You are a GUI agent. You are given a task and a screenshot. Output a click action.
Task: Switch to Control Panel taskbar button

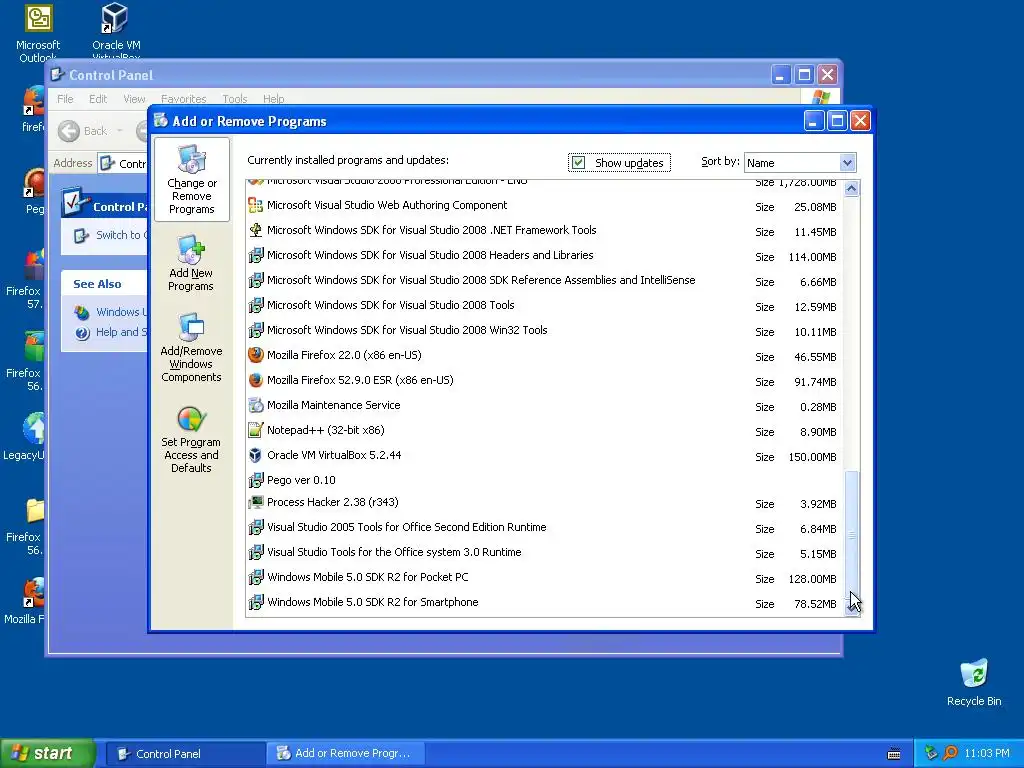[185, 754]
